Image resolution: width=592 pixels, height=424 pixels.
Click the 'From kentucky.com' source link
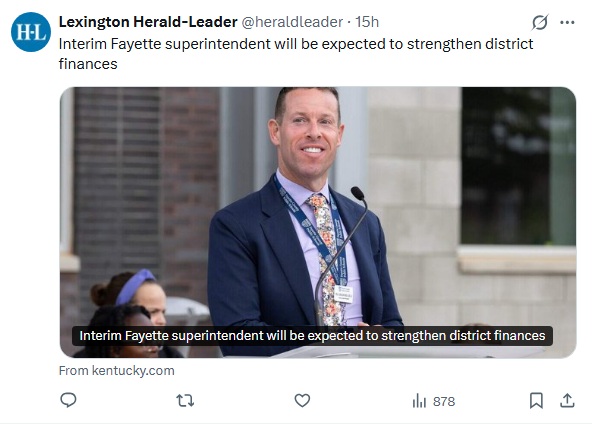coord(117,371)
